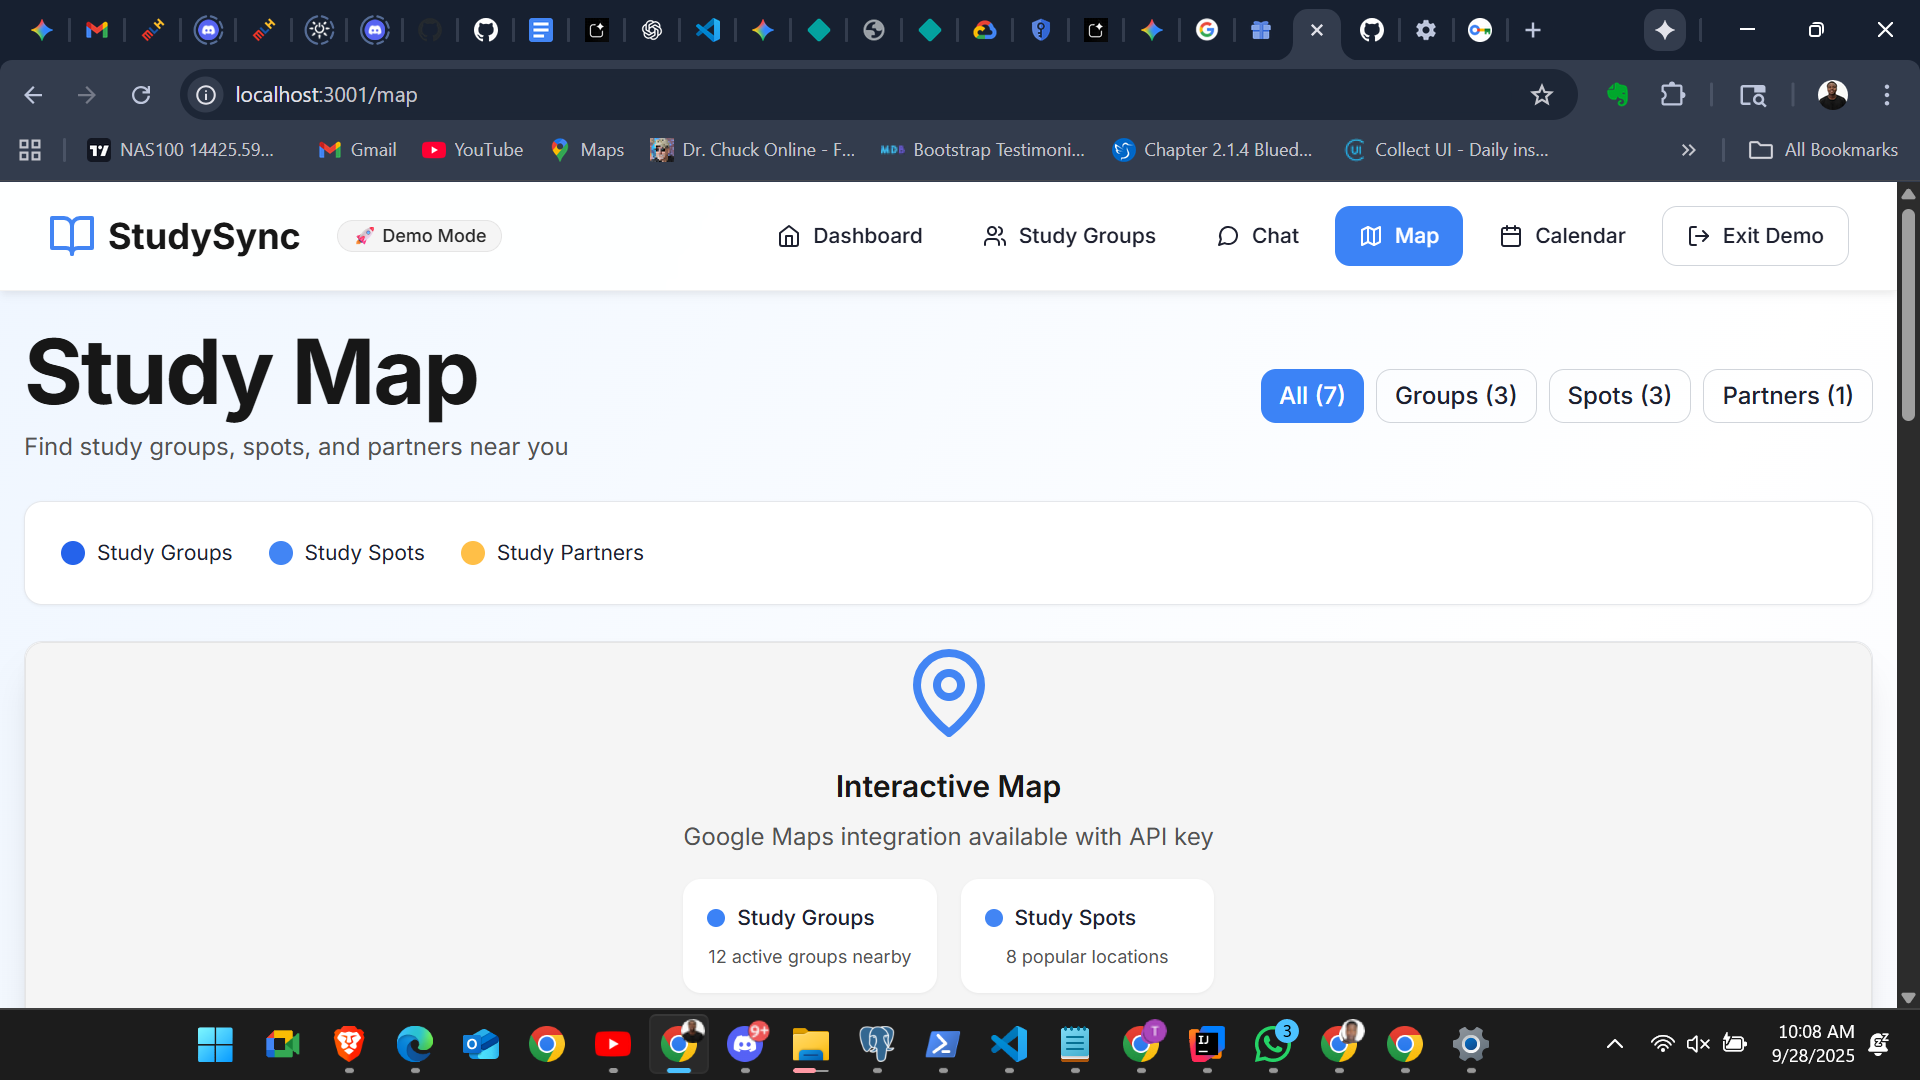Open WhatsApp from the taskbar
Image resolution: width=1920 pixels, height=1080 pixels.
tap(1272, 1044)
